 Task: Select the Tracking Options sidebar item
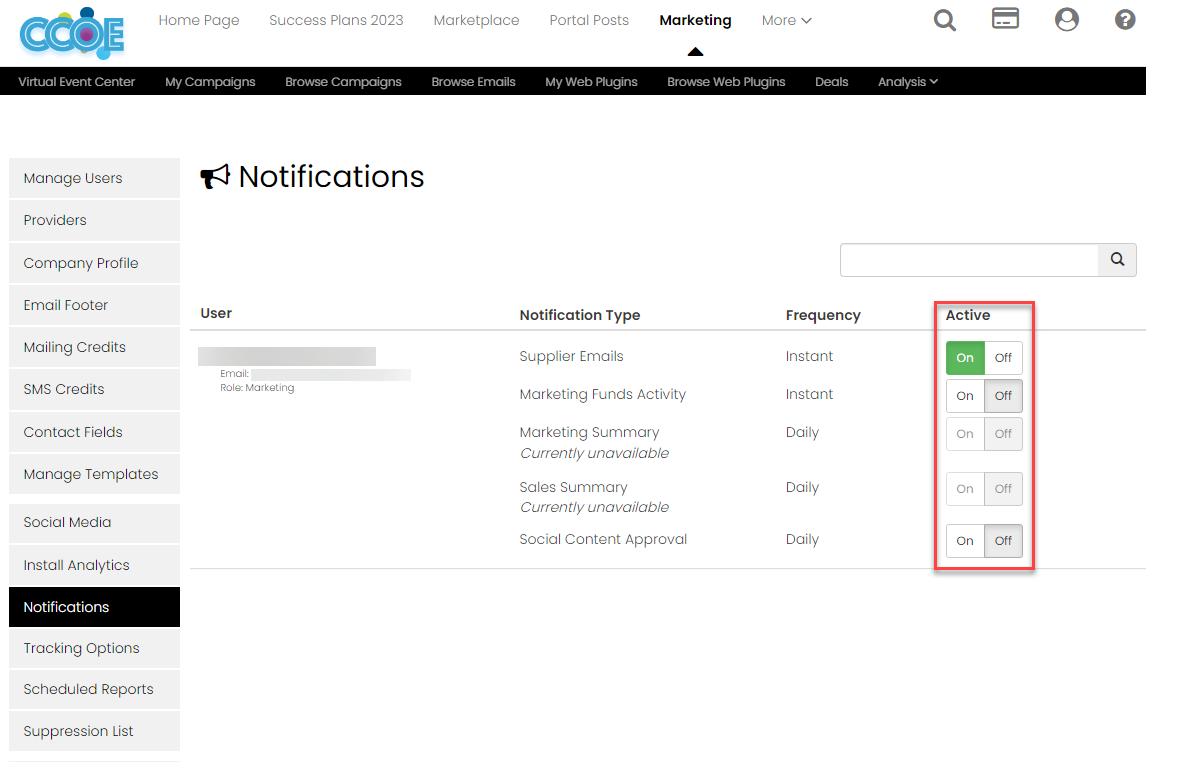pyautogui.click(x=81, y=648)
